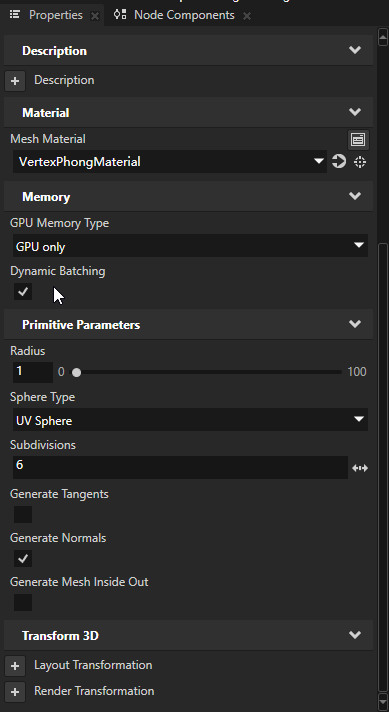Click the Generate Tangents label
The image size is (389, 712).
coord(59,494)
